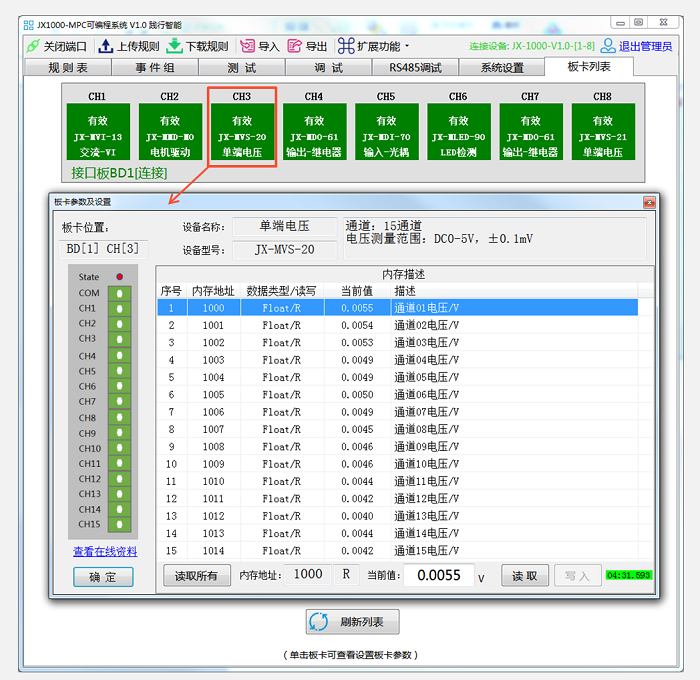The width and height of the screenshot is (700, 680).
Task: Click the 描述 column header
Action: coord(514,291)
